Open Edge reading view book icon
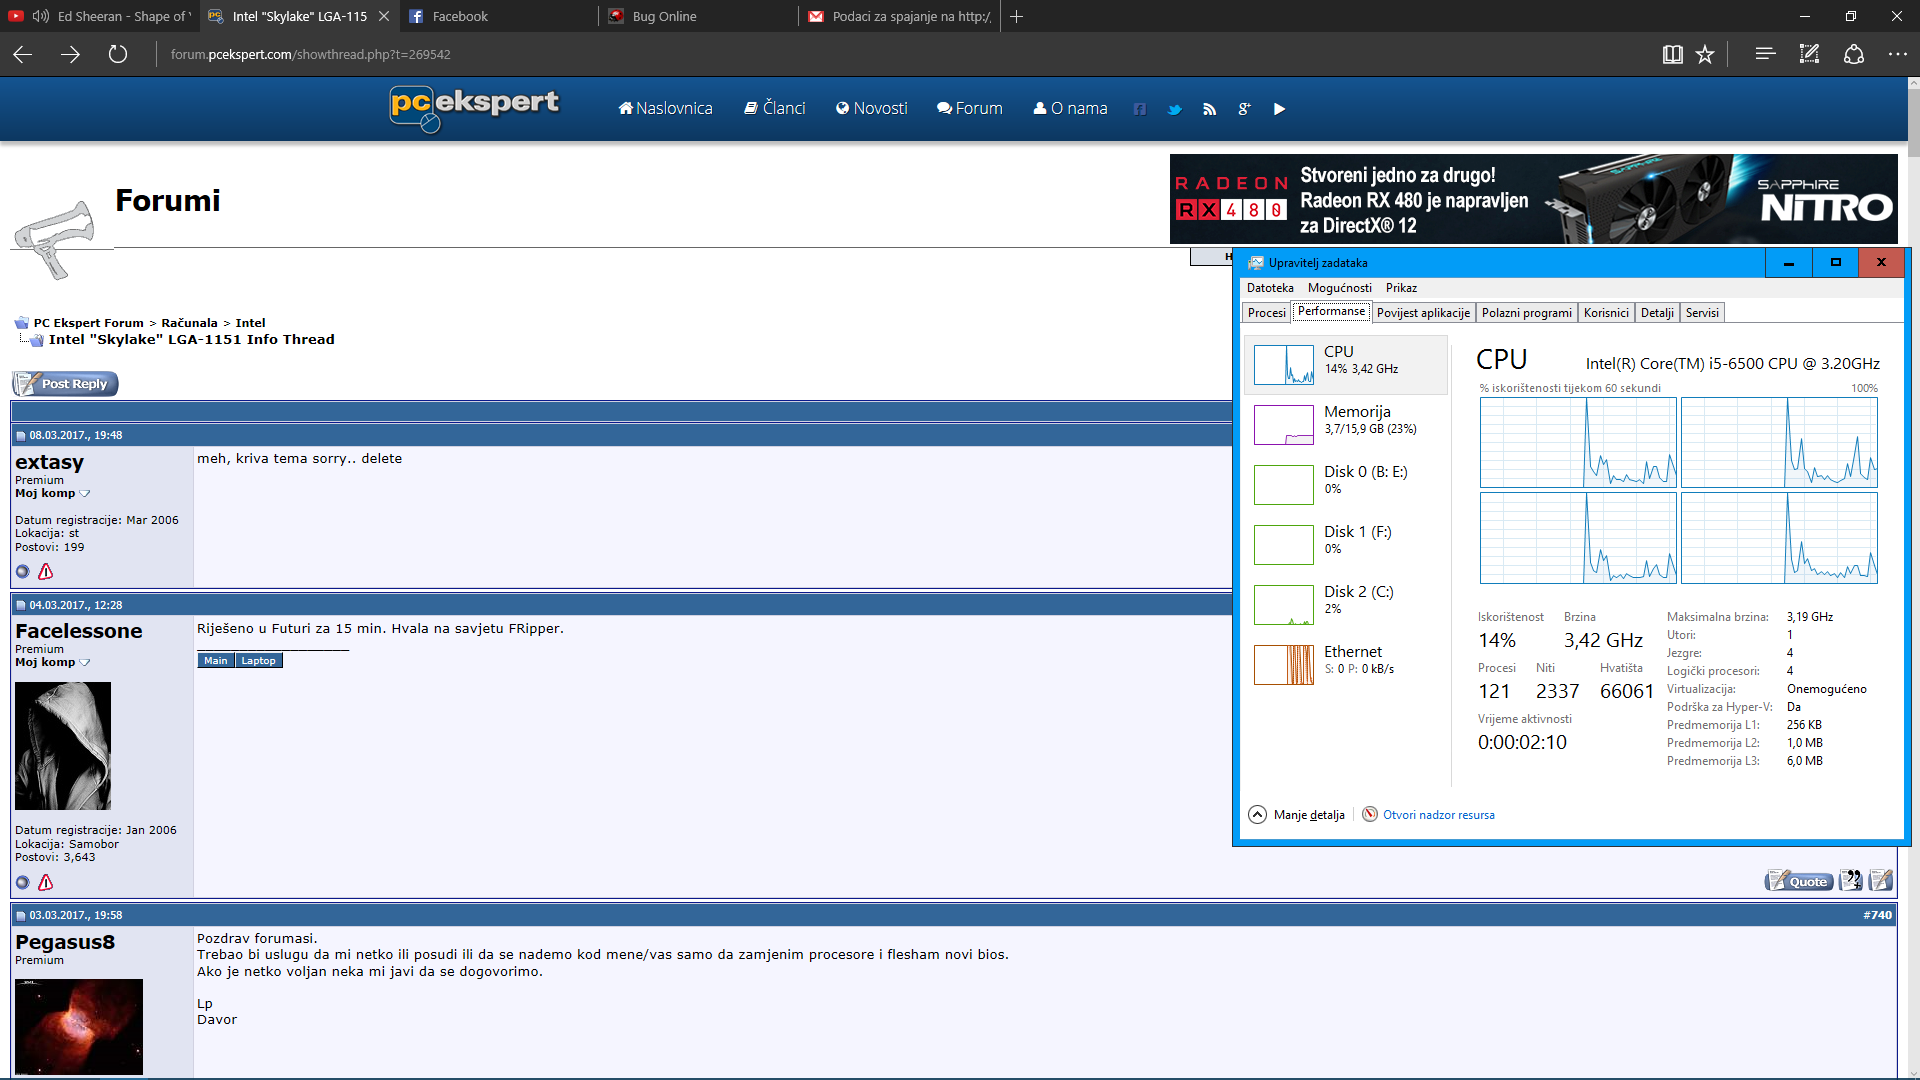 [x=1672, y=54]
